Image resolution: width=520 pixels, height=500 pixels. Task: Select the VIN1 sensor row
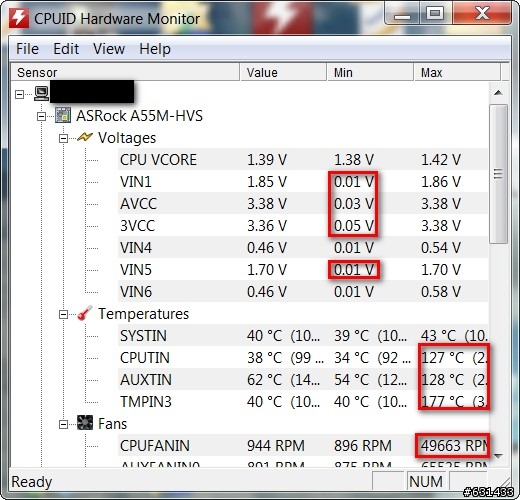pyautogui.click(x=303, y=181)
